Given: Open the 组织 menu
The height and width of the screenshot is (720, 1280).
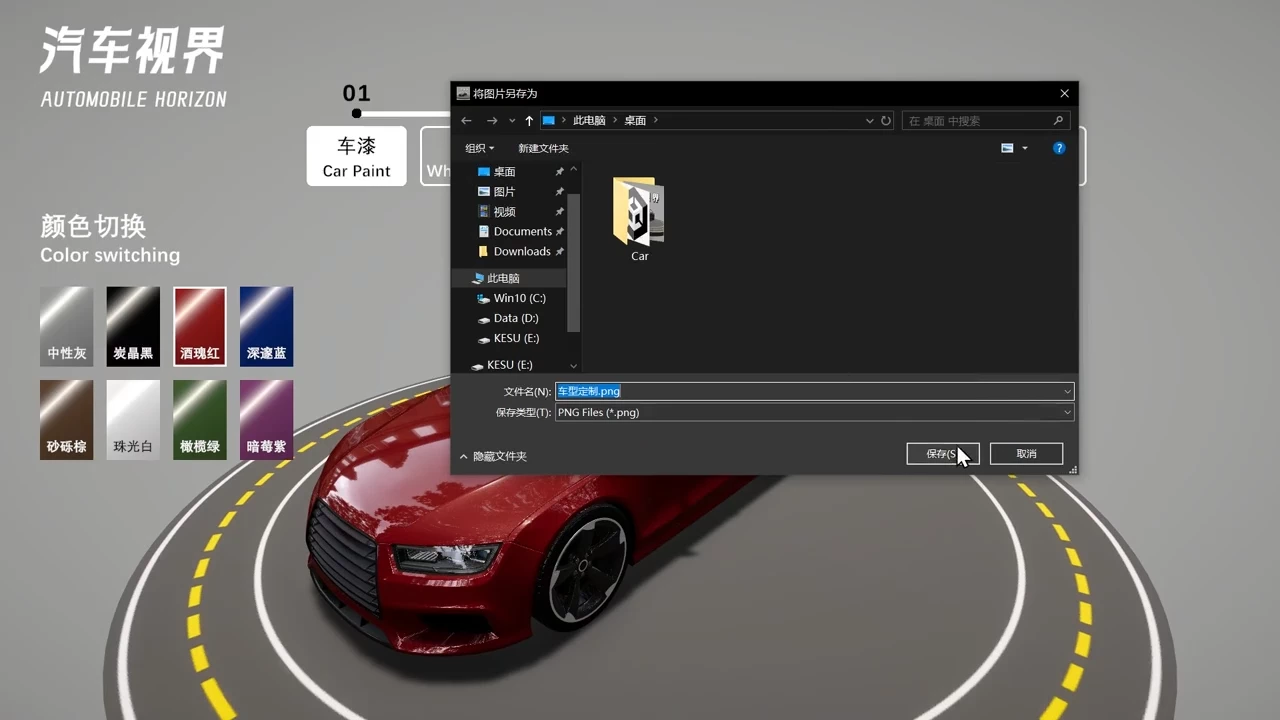Looking at the screenshot, I should coord(480,148).
